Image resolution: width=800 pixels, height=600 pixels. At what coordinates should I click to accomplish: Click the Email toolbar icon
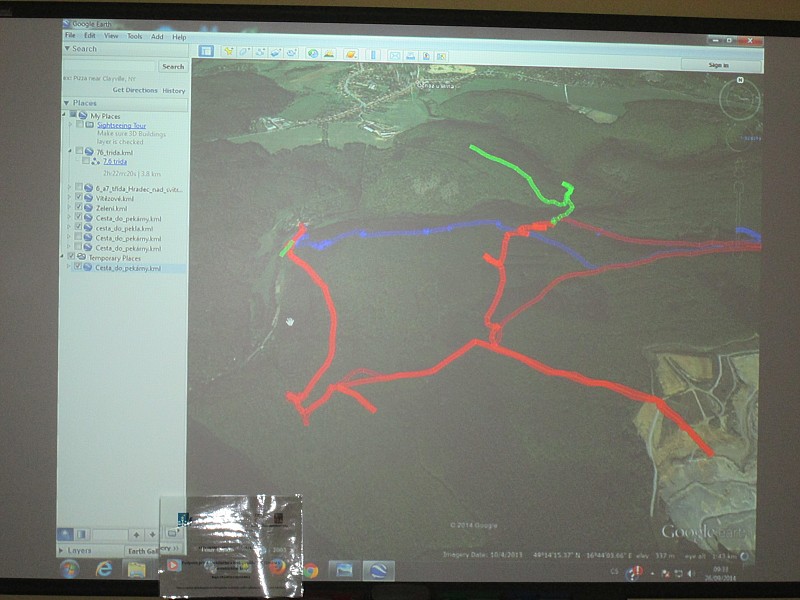[x=395, y=55]
